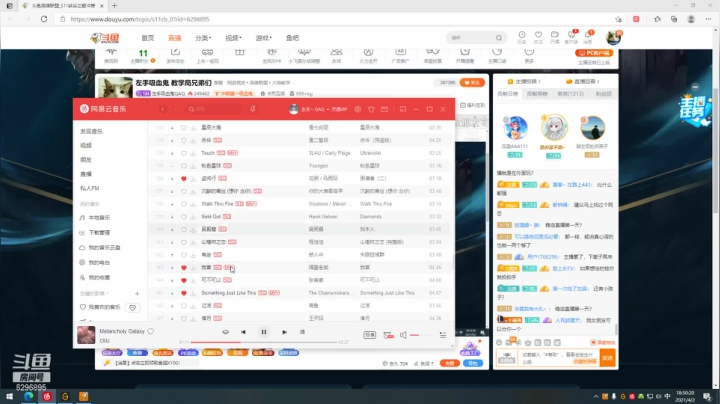The height and width of the screenshot is (404, 720).
Task: Start heartbeat mode button beside 我喜欢的音乐
Action: click(132, 308)
